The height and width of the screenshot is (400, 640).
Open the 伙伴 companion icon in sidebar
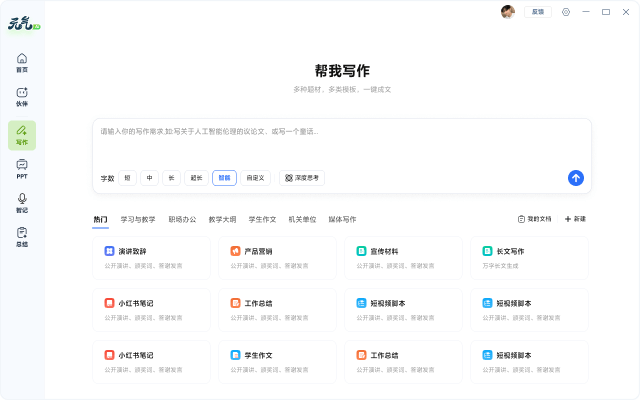(x=22, y=97)
